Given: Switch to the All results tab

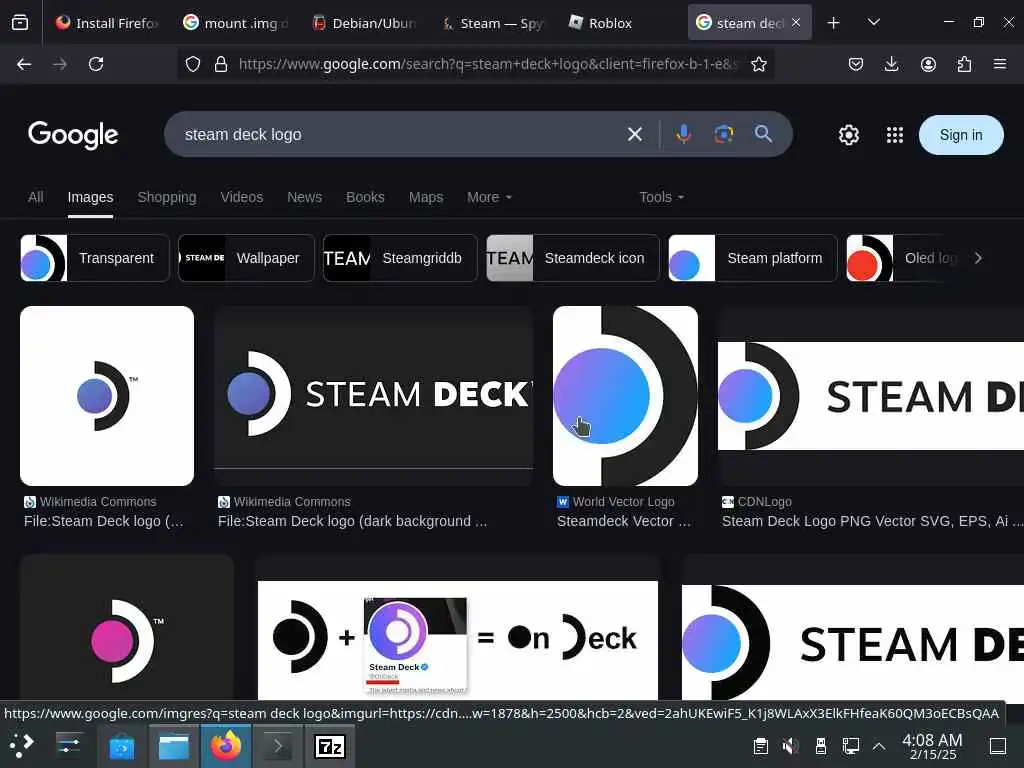Looking at the screenshot, I should [x=36, y=197].
